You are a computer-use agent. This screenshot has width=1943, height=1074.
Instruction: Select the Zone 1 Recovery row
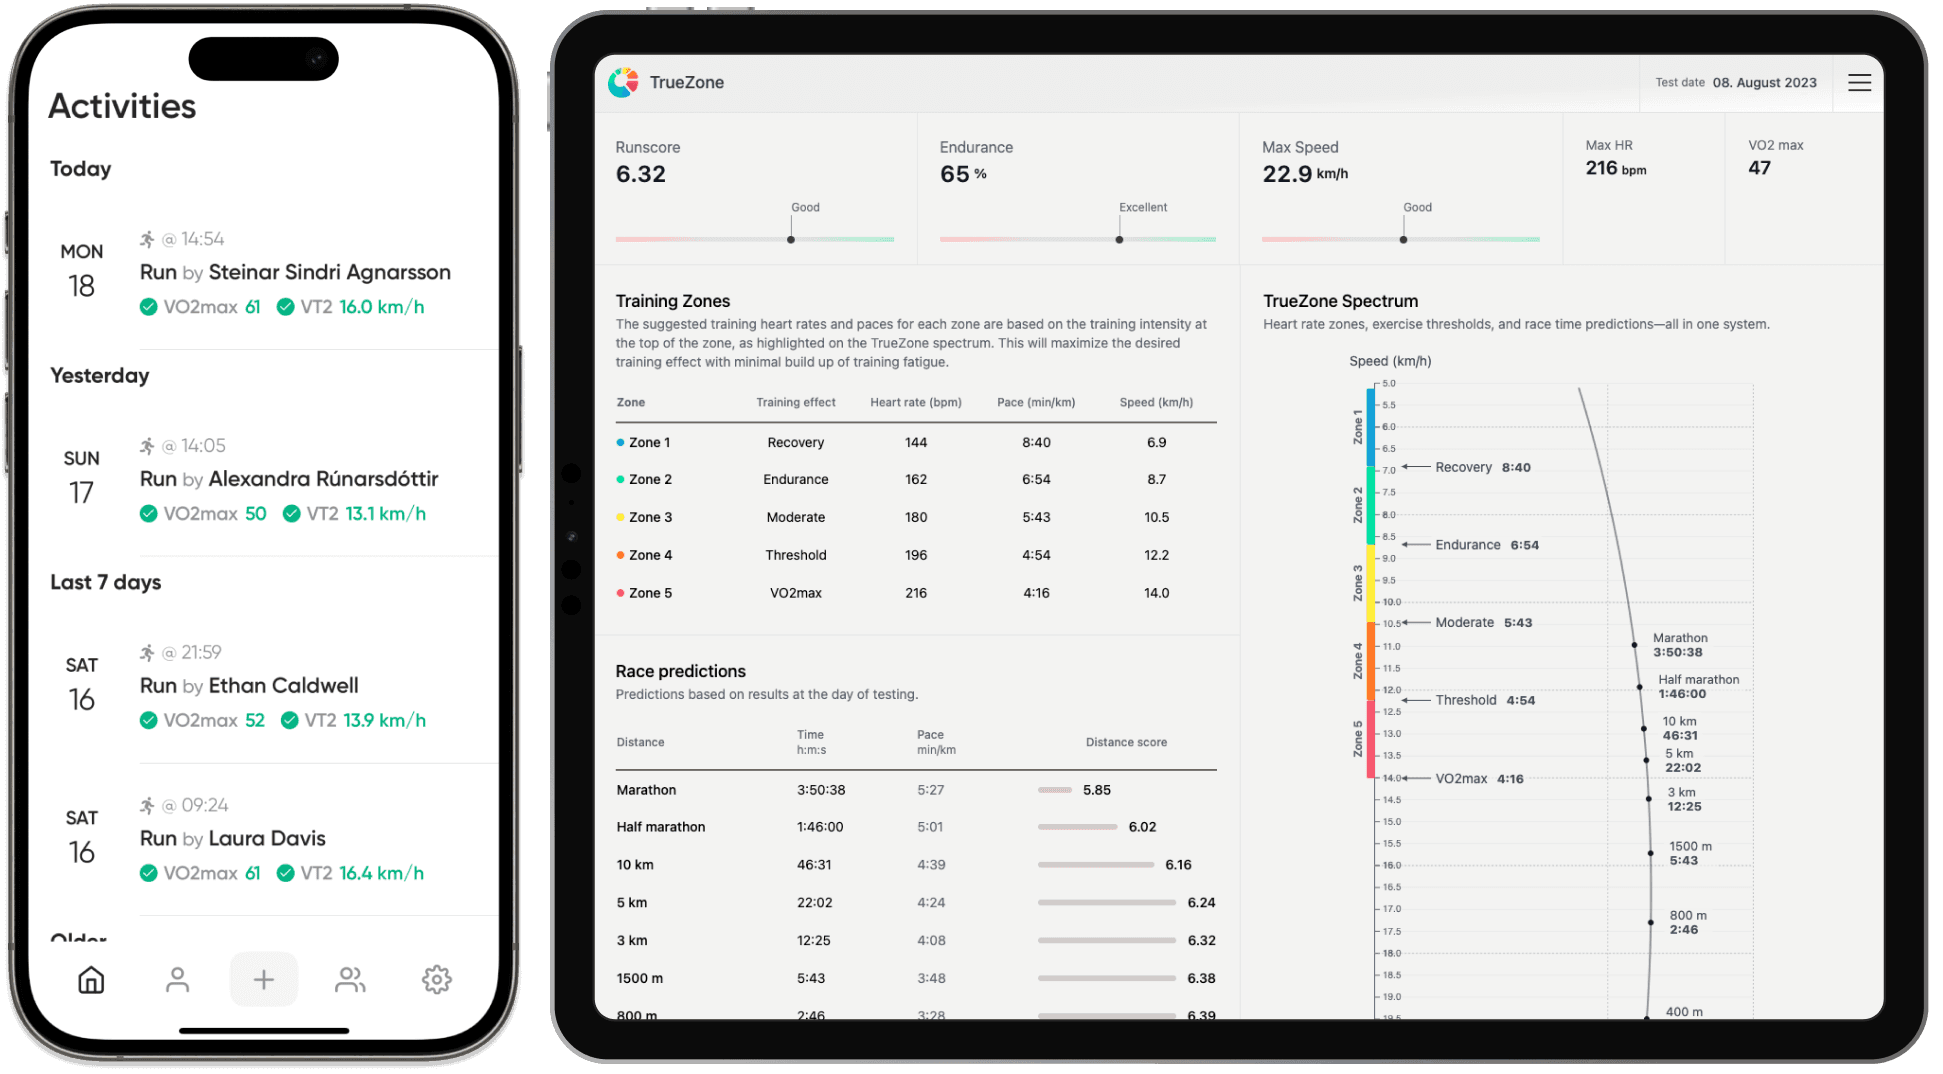click(916, 443)
